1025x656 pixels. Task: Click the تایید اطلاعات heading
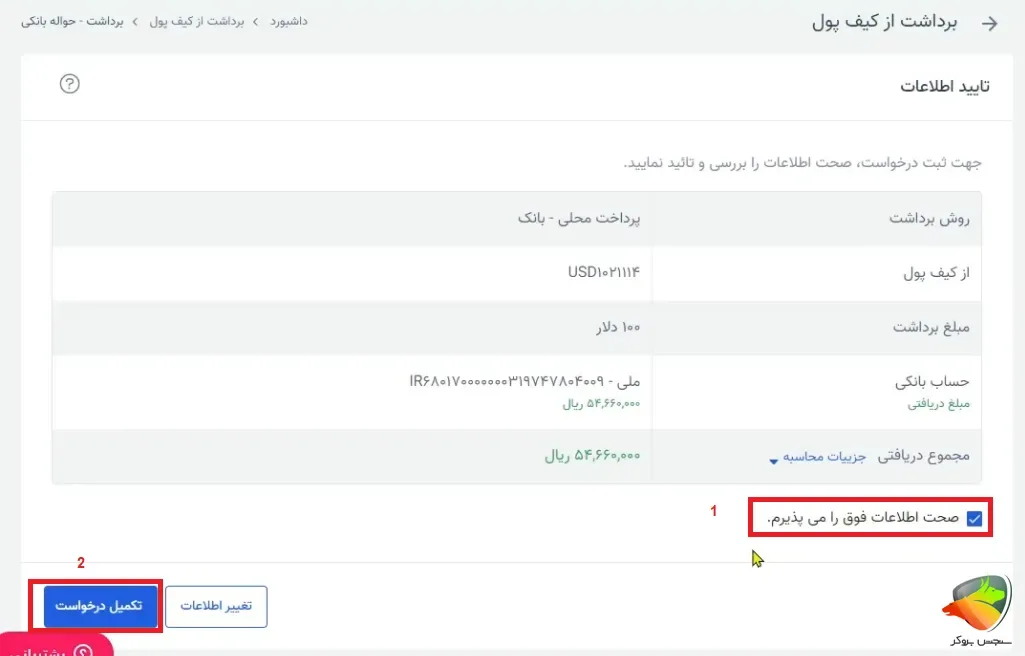tap(945, 86)
